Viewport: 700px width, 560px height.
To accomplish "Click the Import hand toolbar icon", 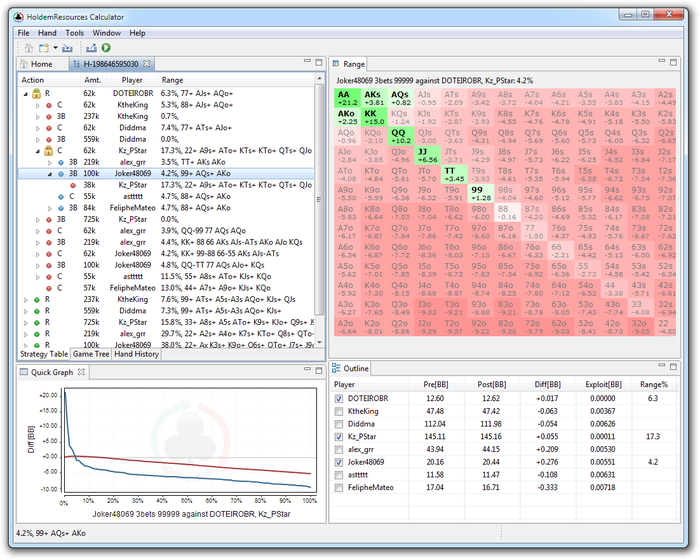I will [x=67, y=48].
